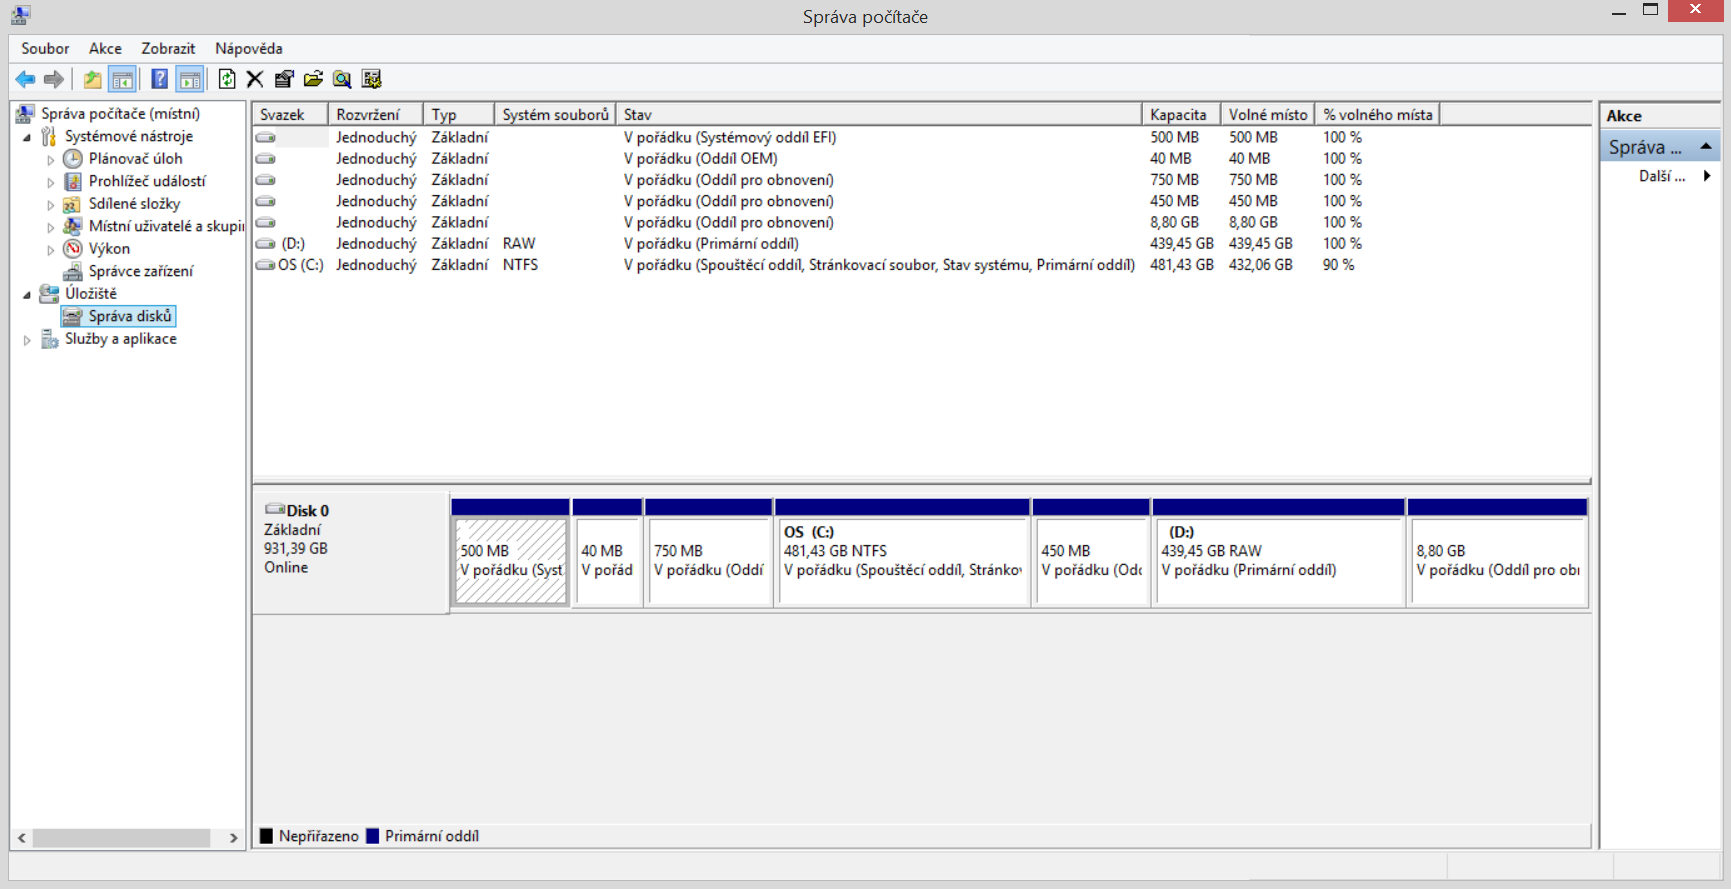Image resolution: width=1731 pixels, height=889 pixels.
Task: Sort by the Kapacita column header
Action: tap(1181, 114)
